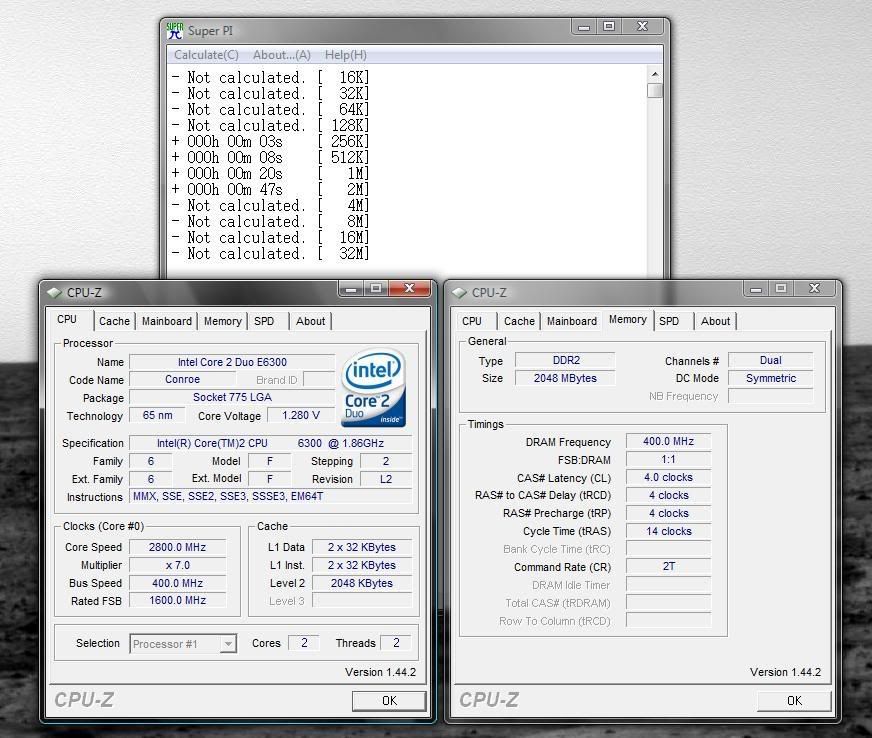Click the right CPU-Z window title icon
Screen dimensions: 872x738
click(x=459, y=293)
